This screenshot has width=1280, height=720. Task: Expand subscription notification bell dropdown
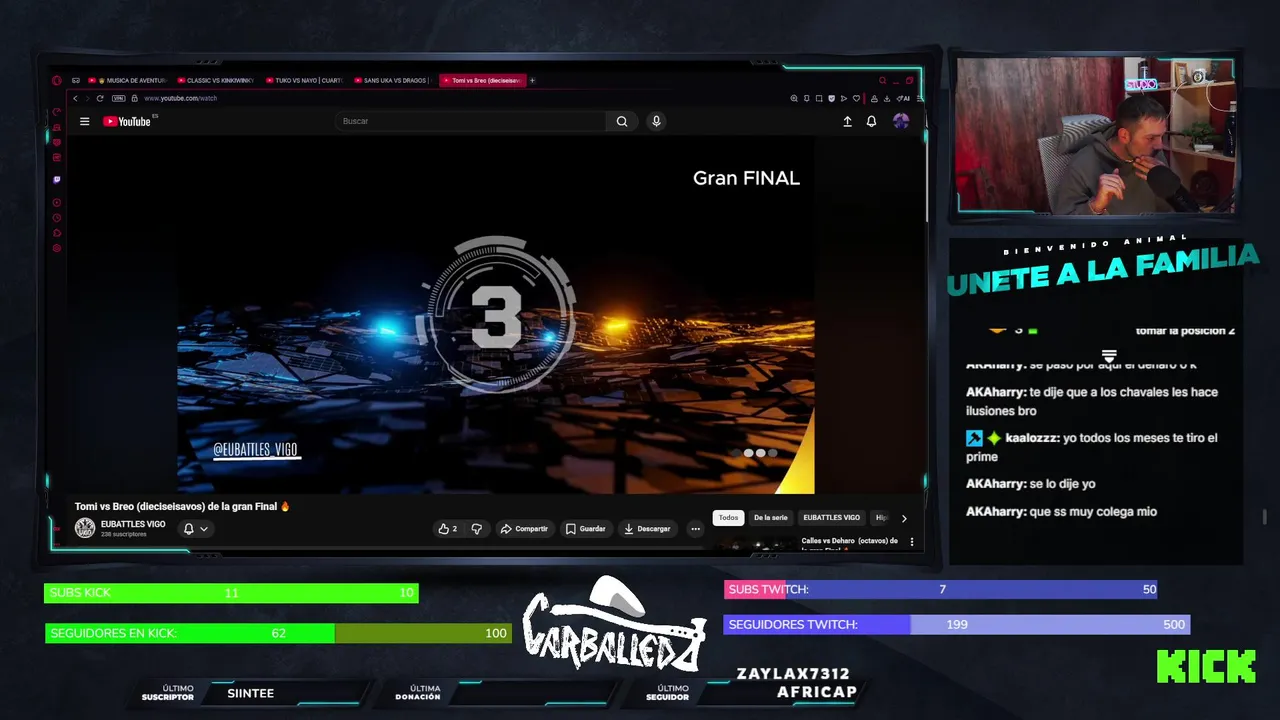click(196, 528)
